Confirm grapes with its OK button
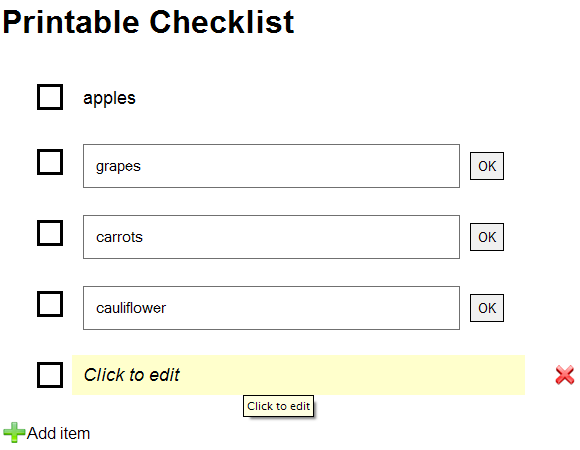The height and width of the screenshot is (450, 580). [x=487, y=166]
